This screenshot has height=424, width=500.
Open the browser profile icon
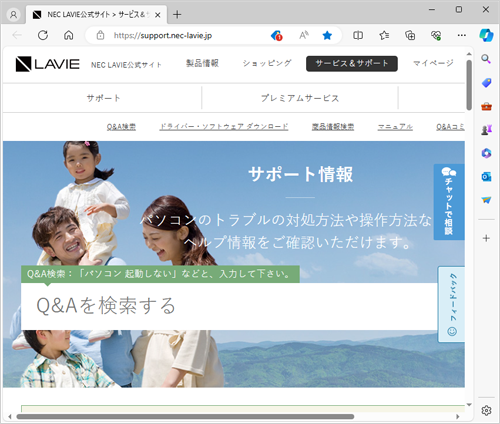click(14, 15)
